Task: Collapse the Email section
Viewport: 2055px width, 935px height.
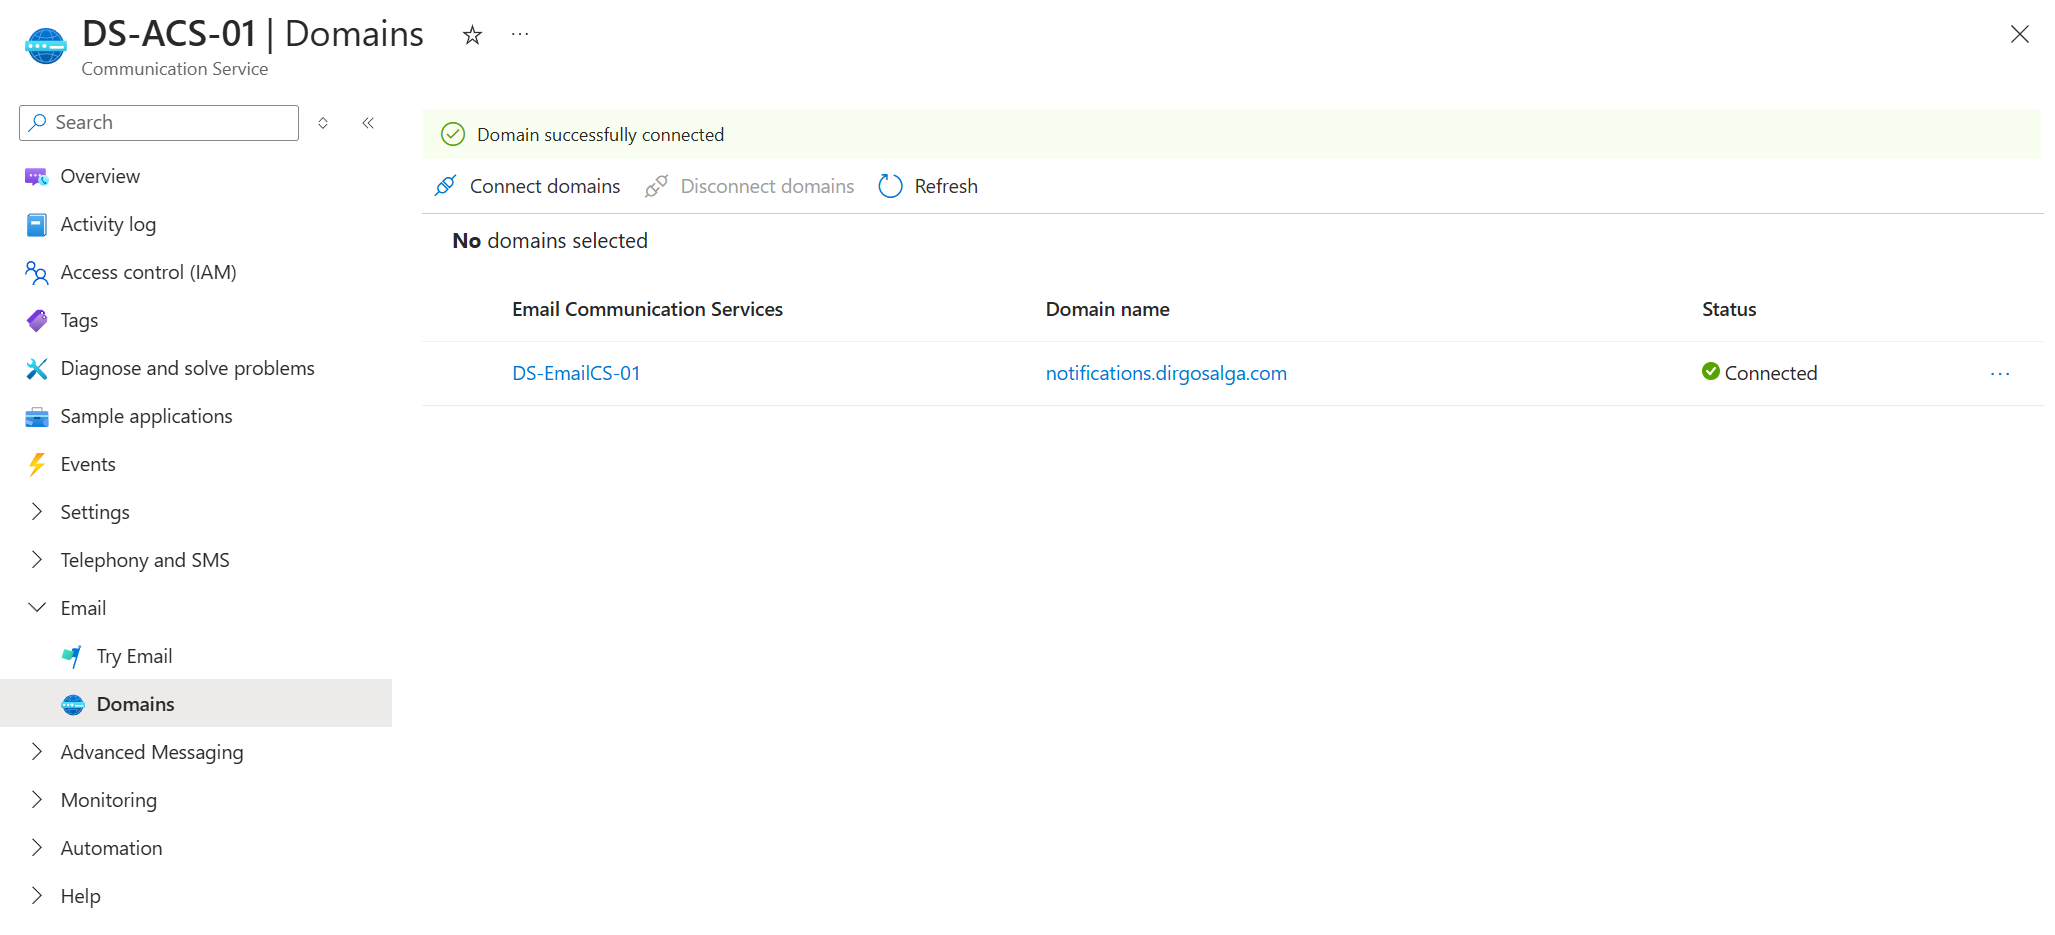Action: click(x=37, y=608)
